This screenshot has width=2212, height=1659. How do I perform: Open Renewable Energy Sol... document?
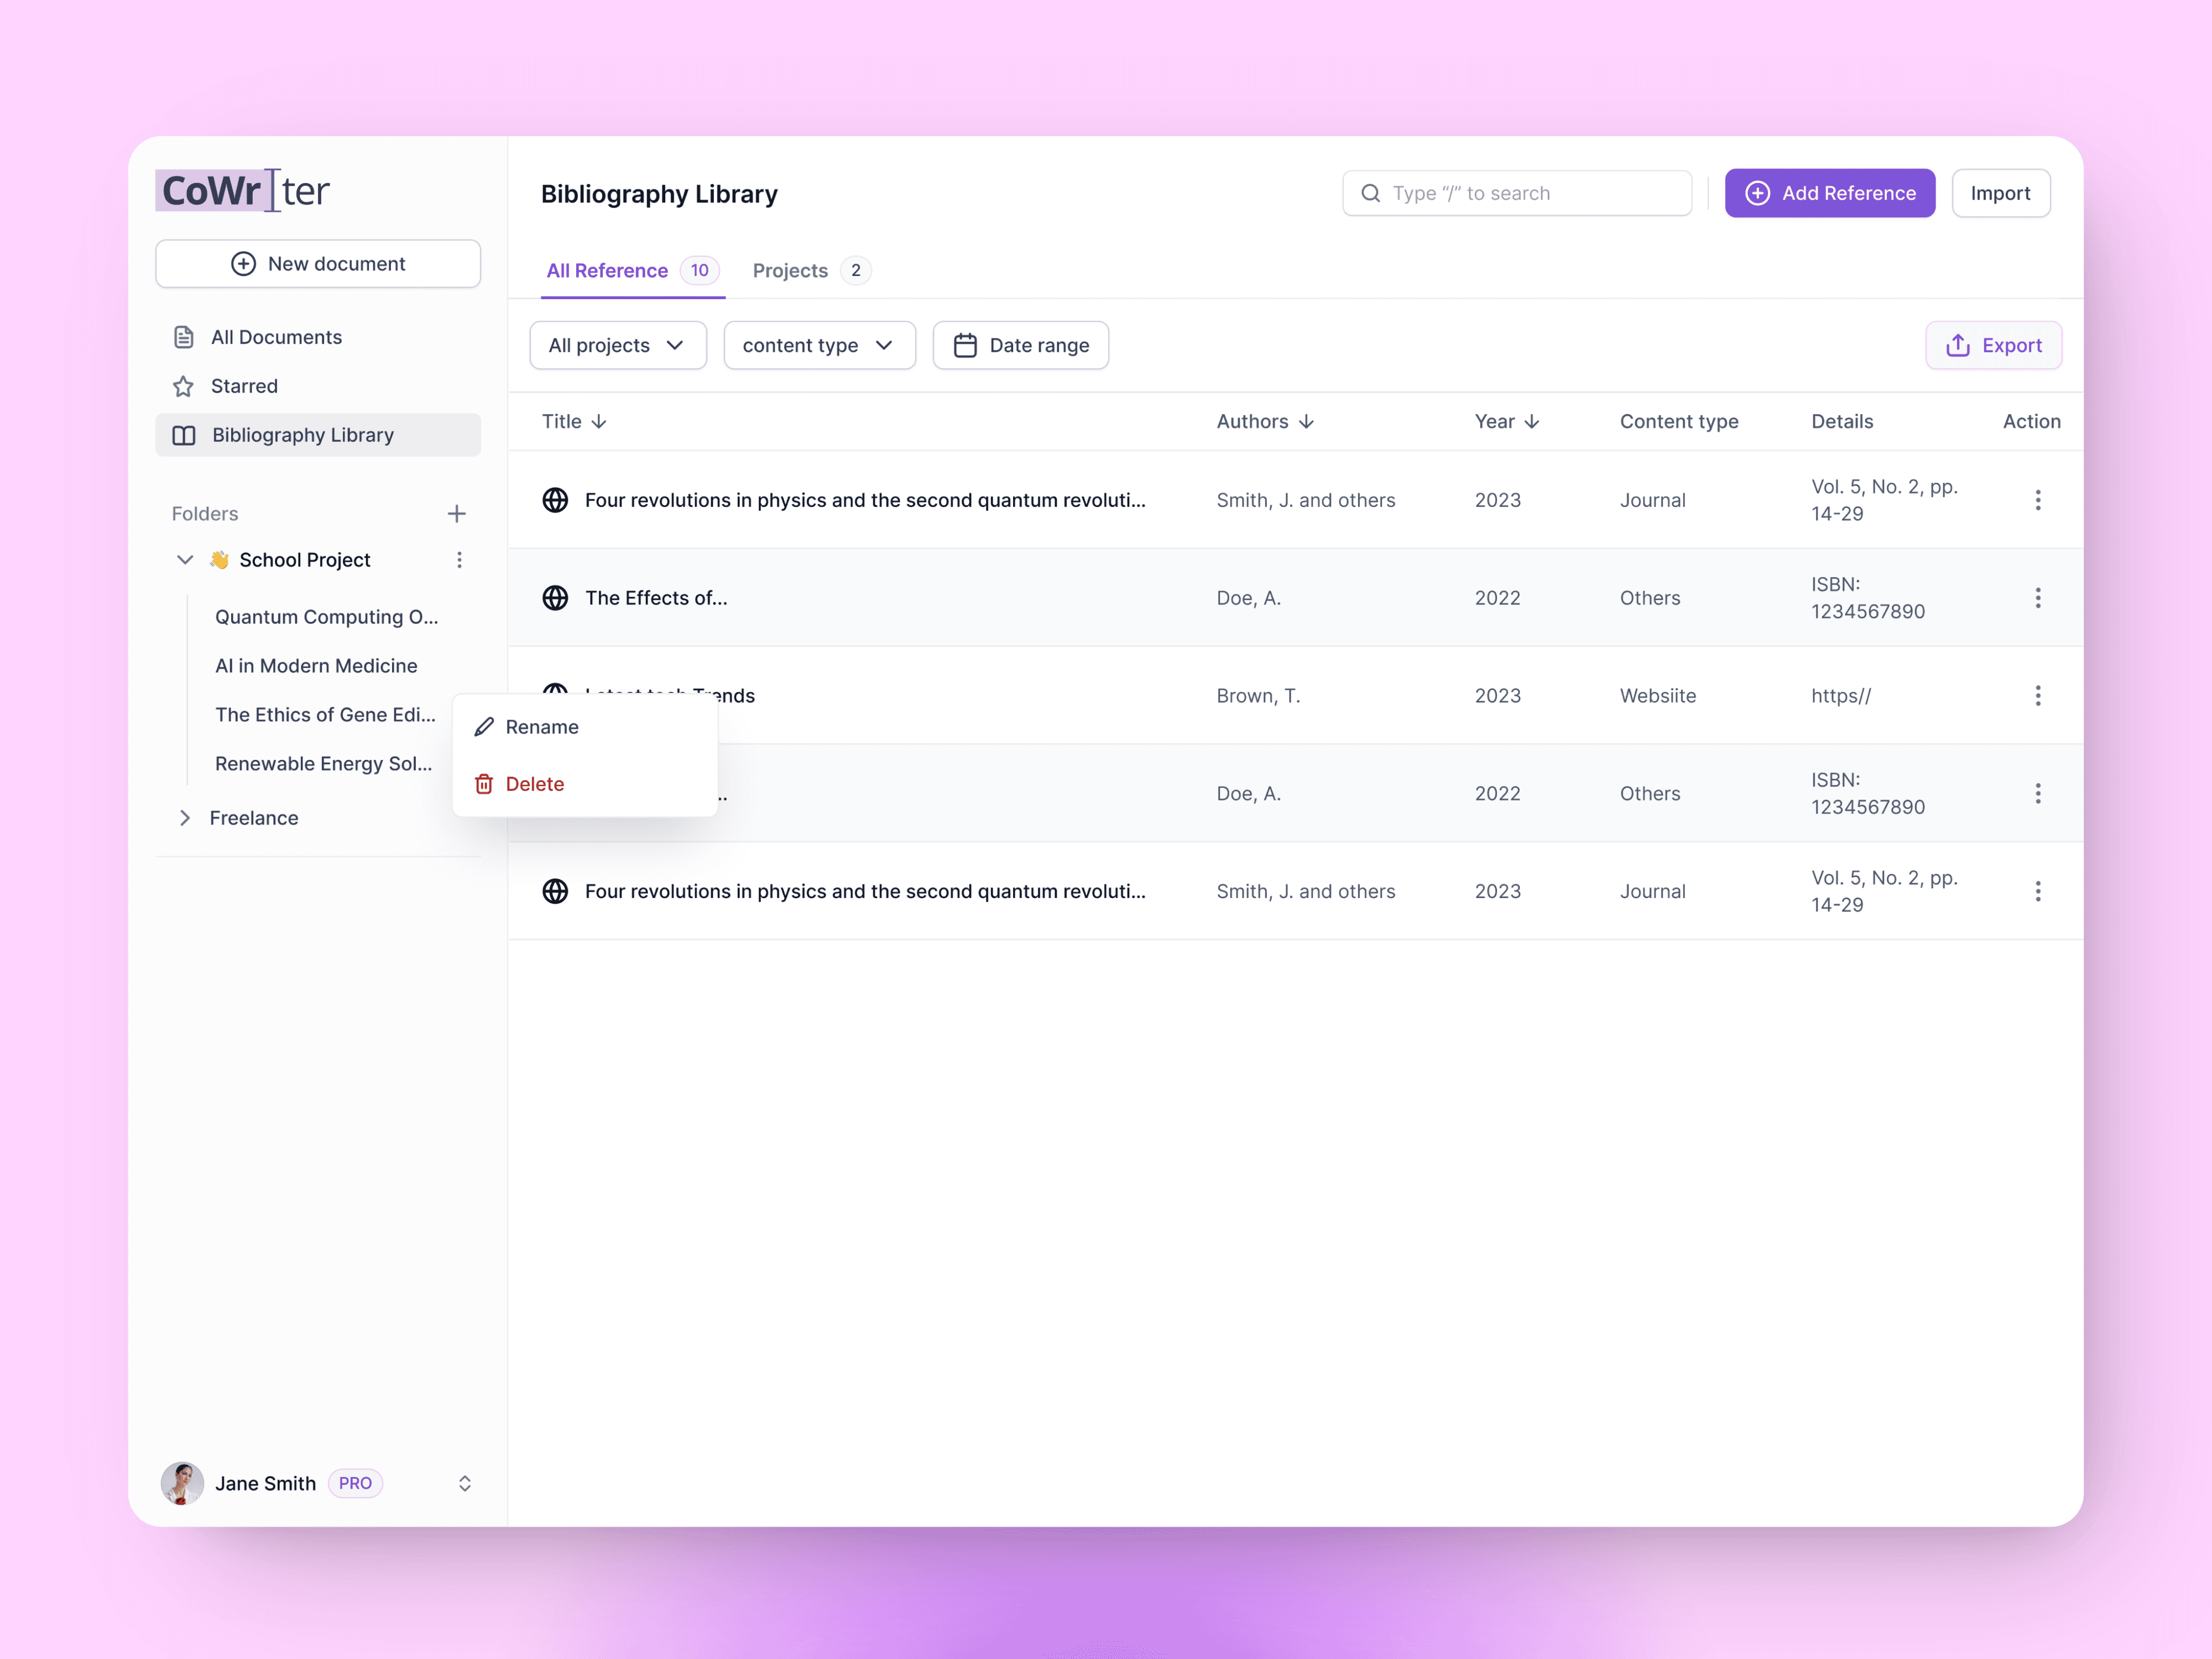324,764
